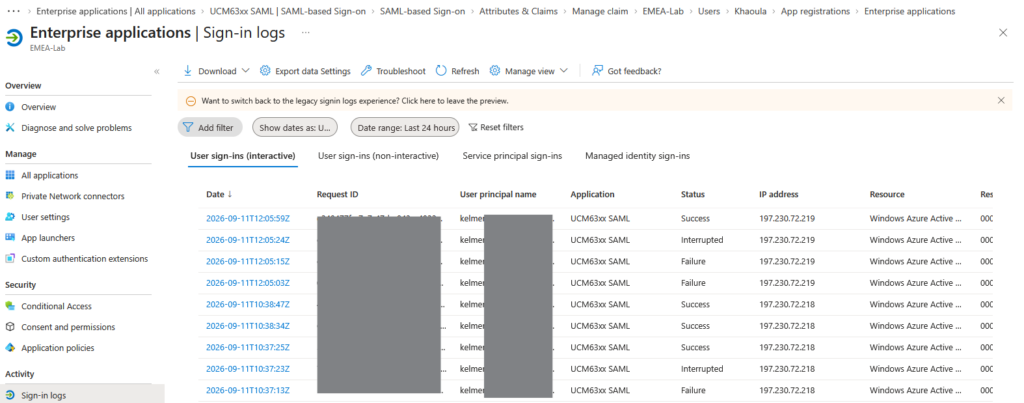Switch to User sign-ins (non-interactive) tab

pos(378,156)
